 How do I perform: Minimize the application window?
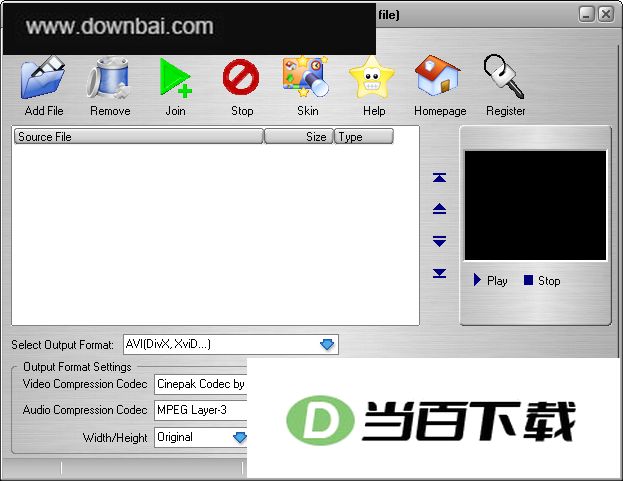click(x=586, y=15)
